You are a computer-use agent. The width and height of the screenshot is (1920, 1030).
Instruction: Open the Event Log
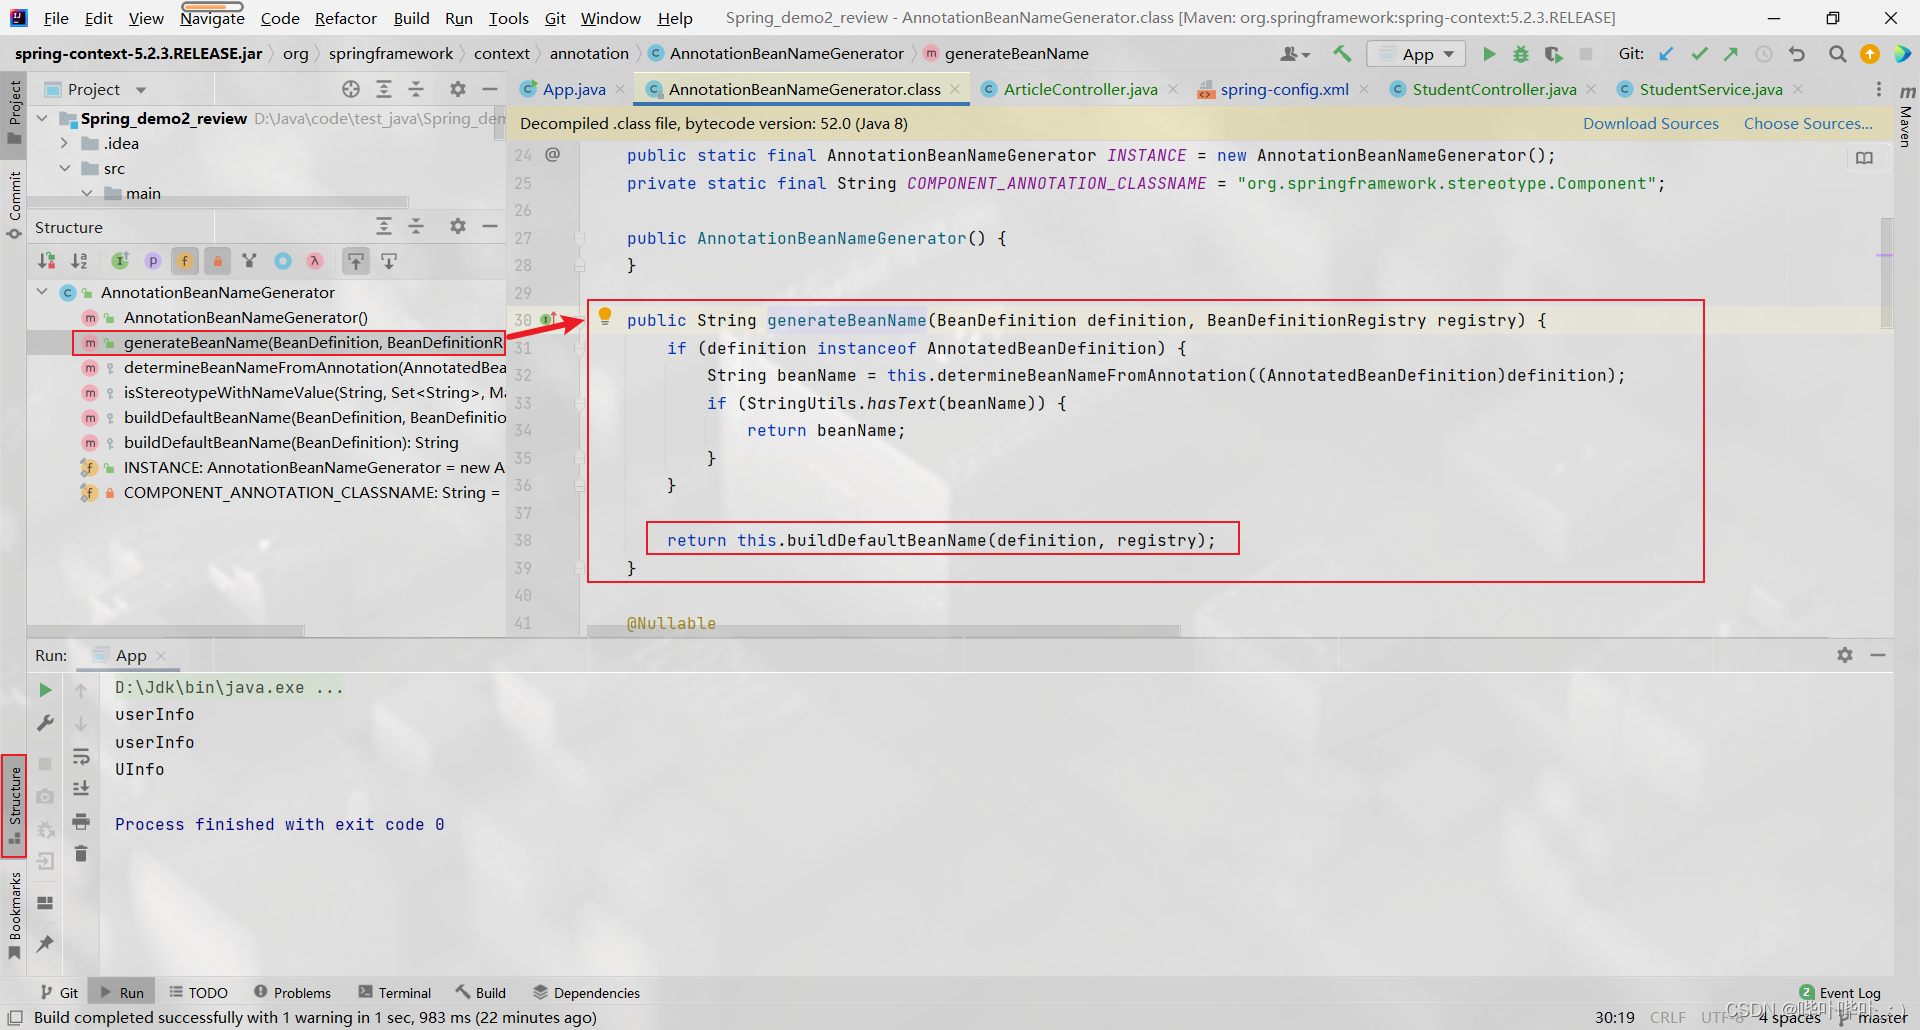1839,993
